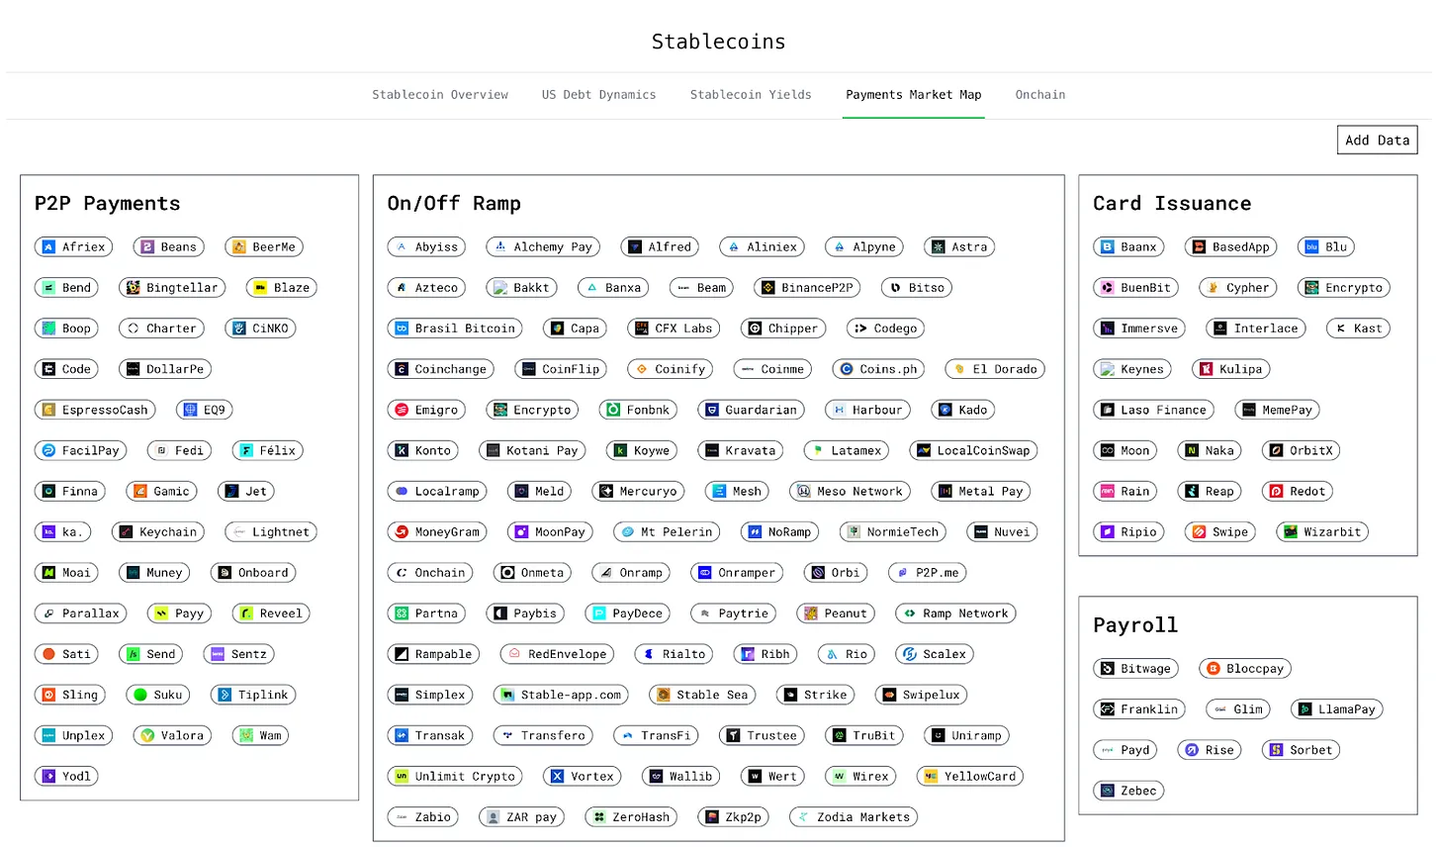Click the MoneyGram logo icon
This screenshot has height=847, width=1440.
point(401,532)
